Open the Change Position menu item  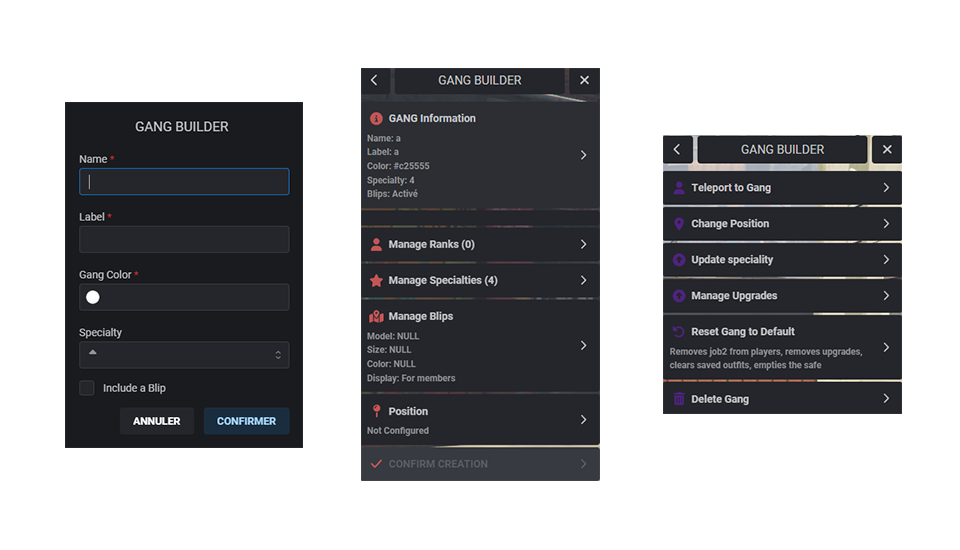coord(782,224)
